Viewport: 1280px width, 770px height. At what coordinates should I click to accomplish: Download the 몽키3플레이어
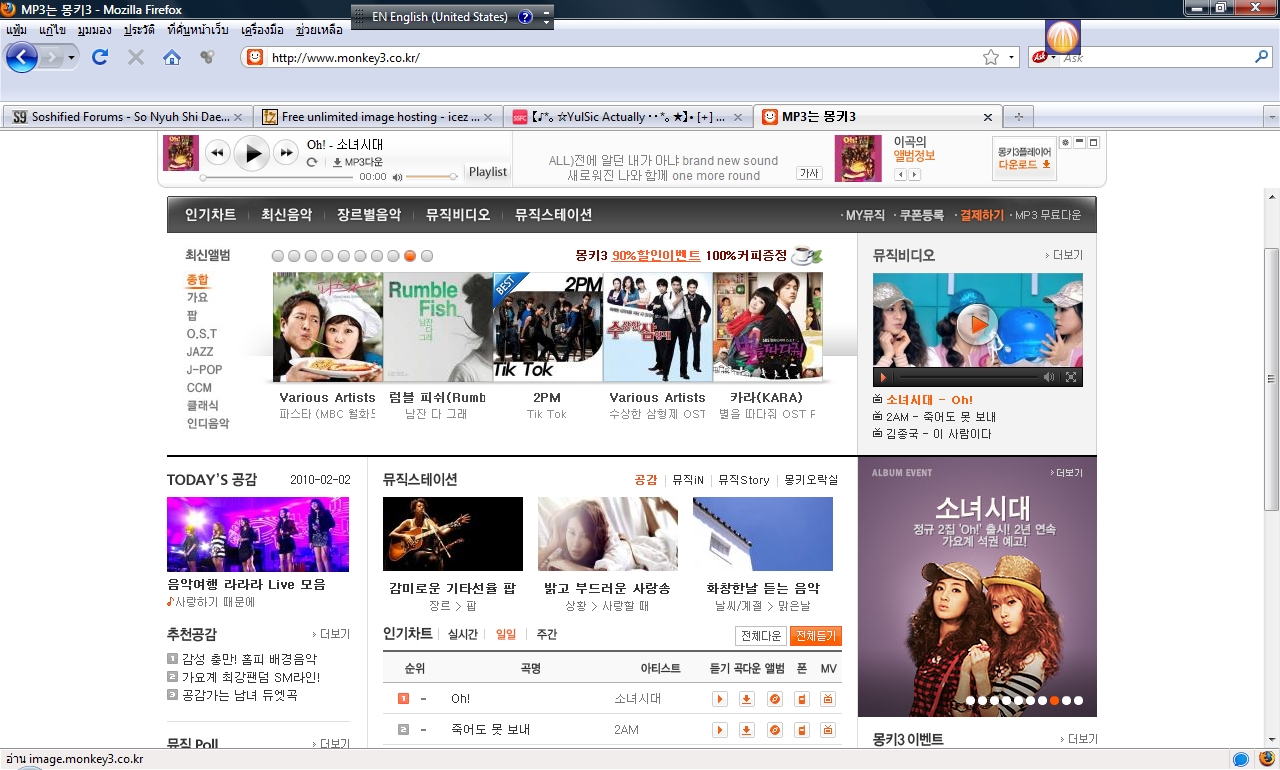pos(1024,158)
